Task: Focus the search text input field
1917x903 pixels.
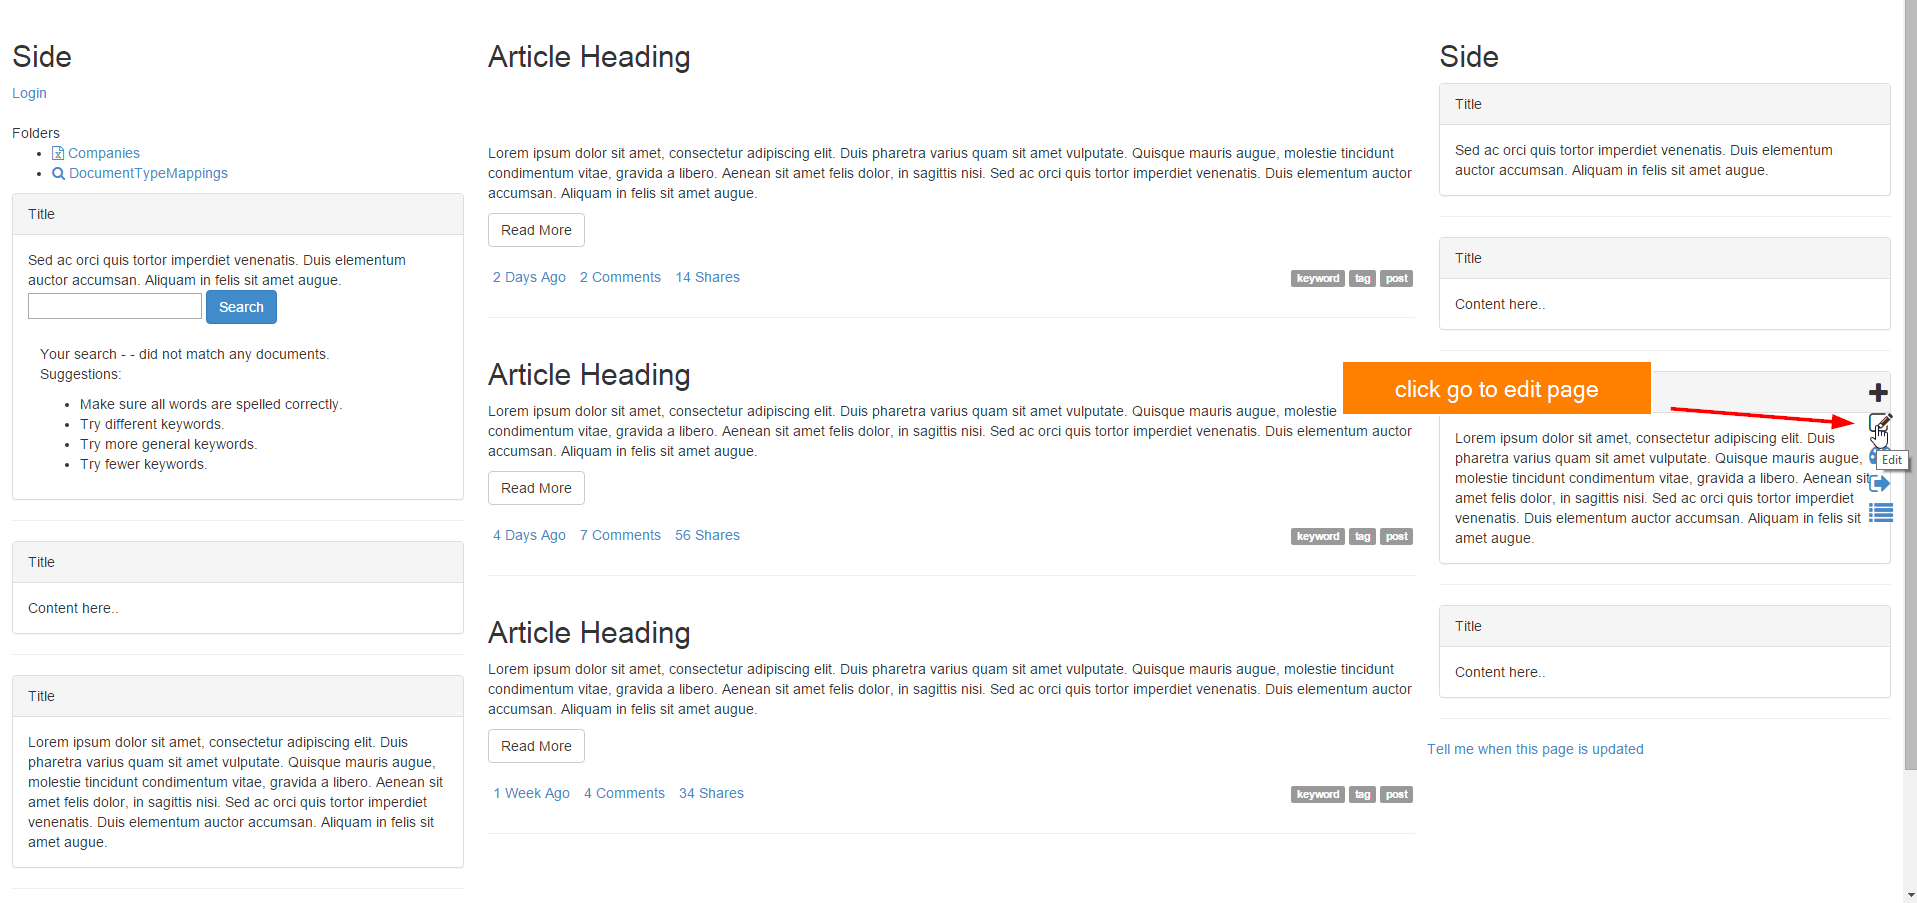Action: pos(115,306)
